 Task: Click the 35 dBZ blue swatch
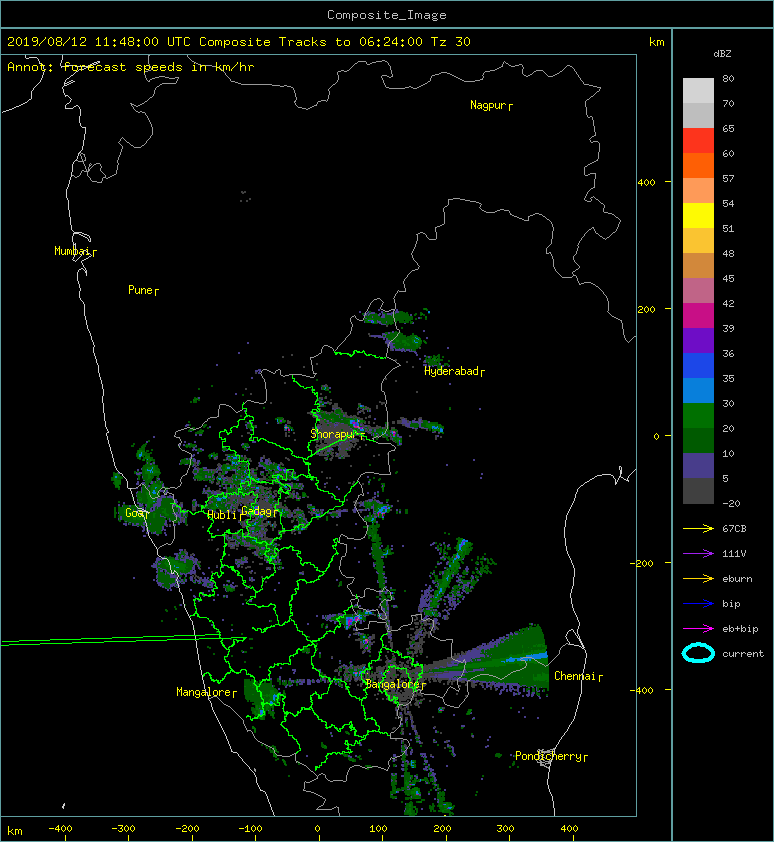698,390
